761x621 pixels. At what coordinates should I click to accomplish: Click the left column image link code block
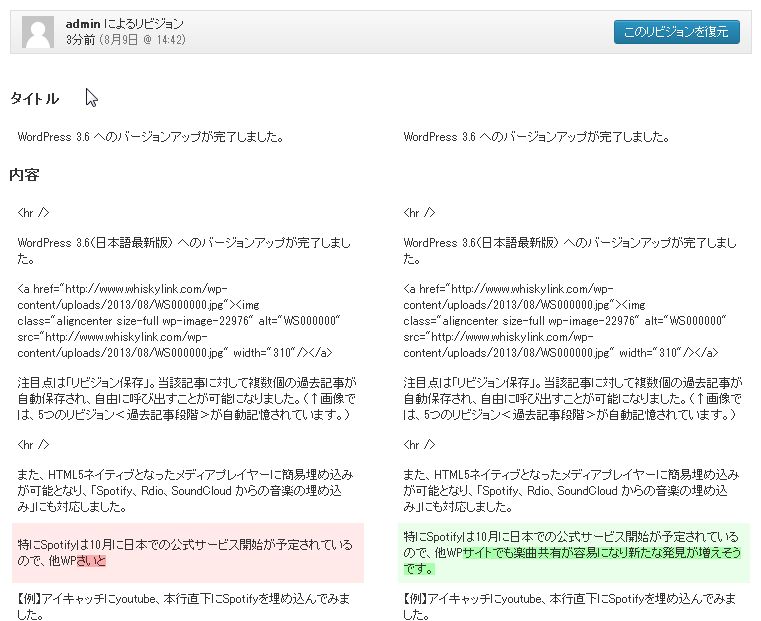(179, 321)
